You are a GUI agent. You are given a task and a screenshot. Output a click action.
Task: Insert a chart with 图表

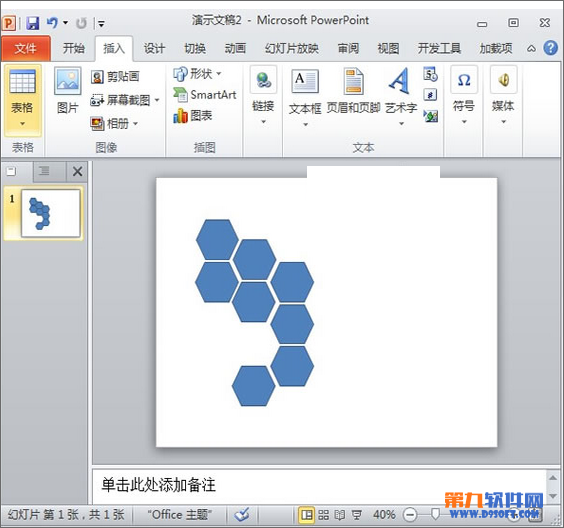193,116
